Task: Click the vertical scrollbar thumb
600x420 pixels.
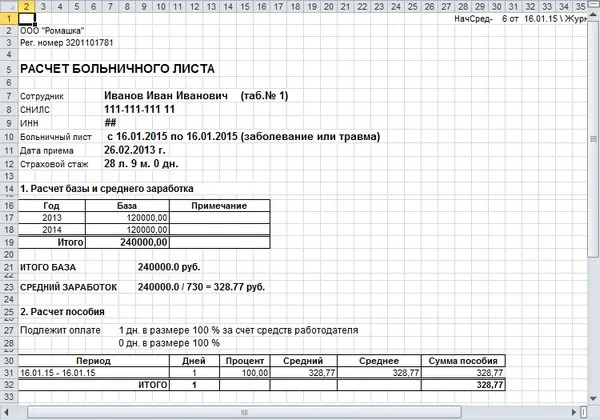Action: click(x=593, y=138)
